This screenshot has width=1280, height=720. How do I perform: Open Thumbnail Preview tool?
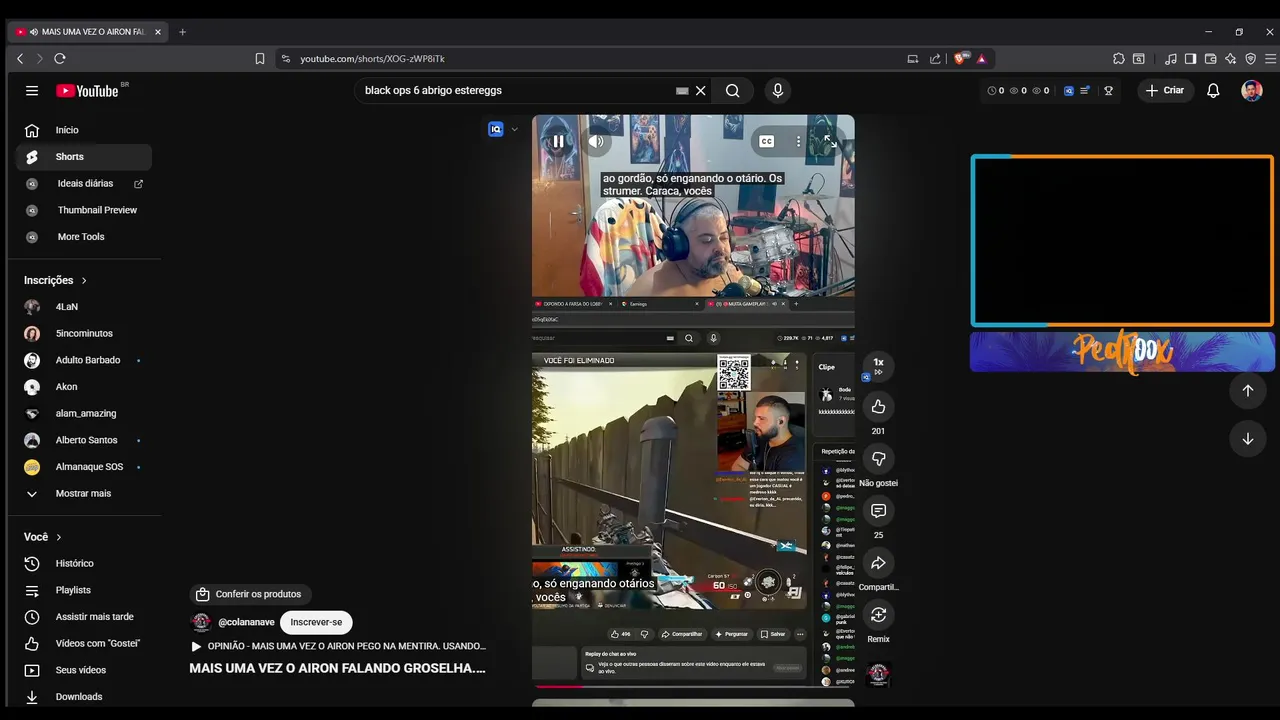[x=84, y=210]
